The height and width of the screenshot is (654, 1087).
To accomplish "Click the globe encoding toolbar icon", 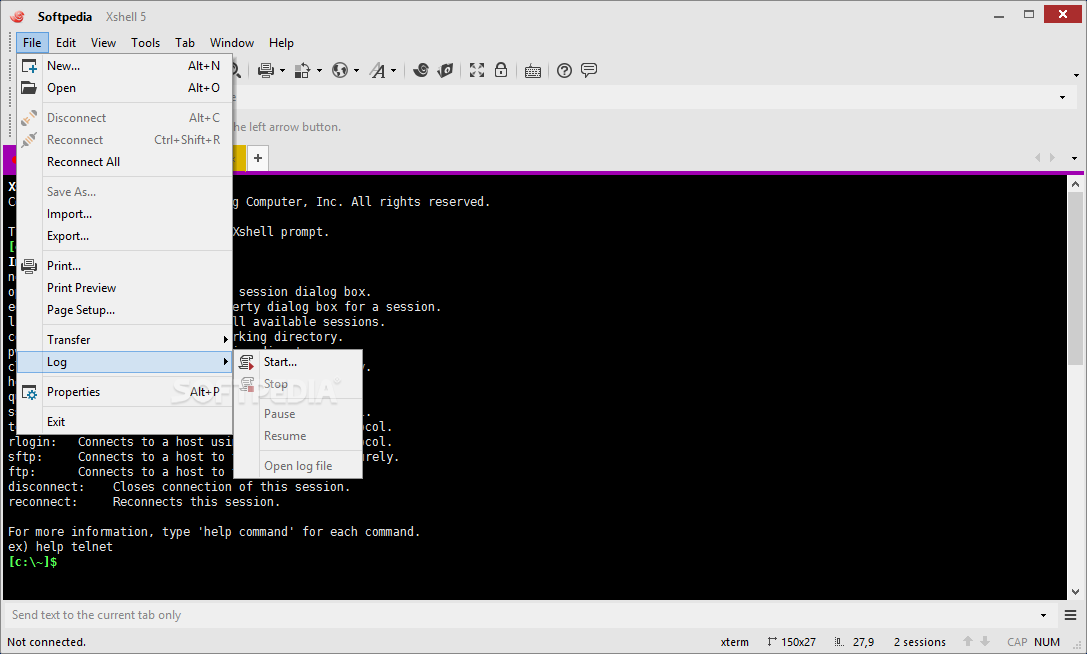I will (340, 70).
